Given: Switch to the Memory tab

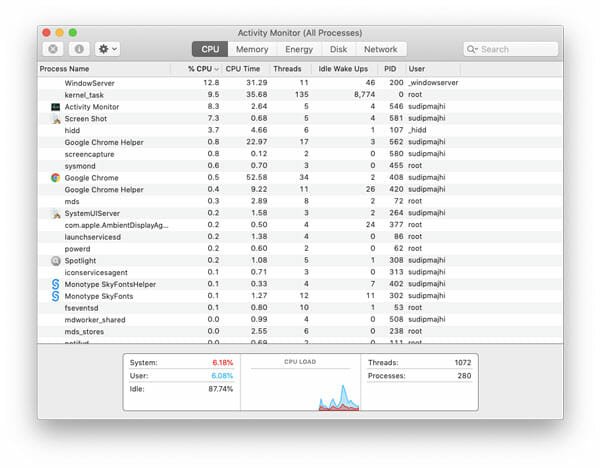Looking at the screenshot, I should click(x=252, y=49).
